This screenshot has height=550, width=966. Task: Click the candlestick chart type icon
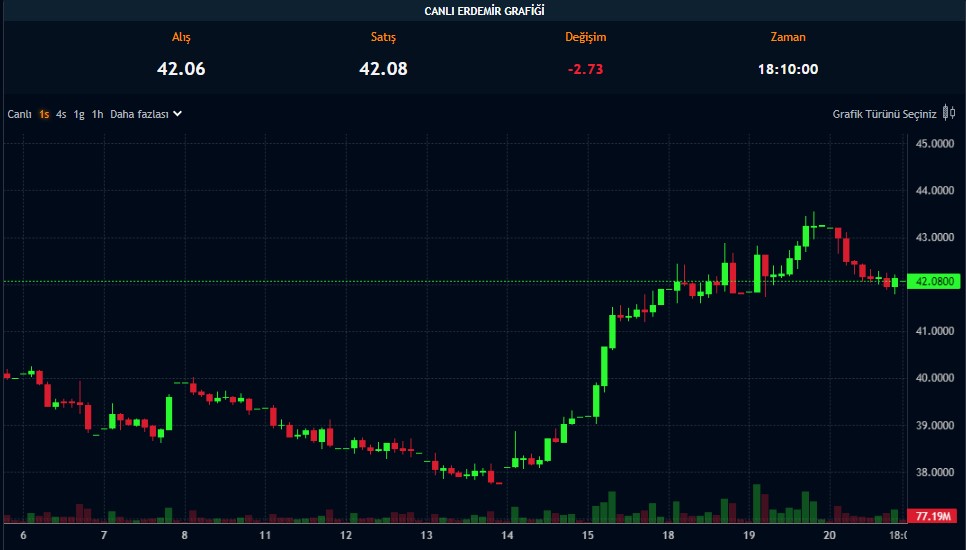point(949,114)
